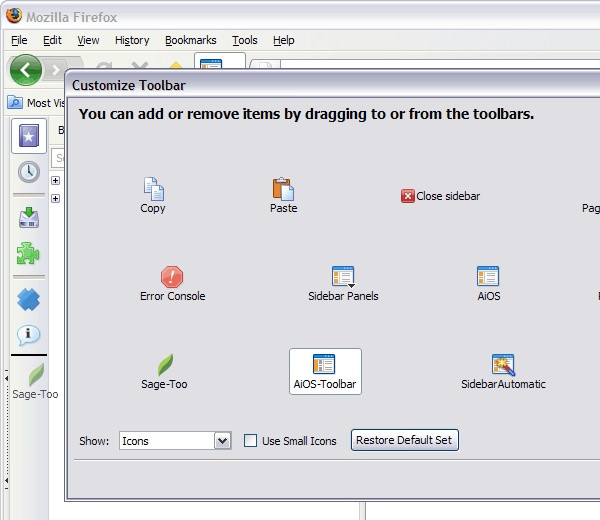Viewport: 600px width, 520px height.
Task: Click Sage-Too leaf in AiOS sidebar toolbar
Action: [x=36, y=375]
